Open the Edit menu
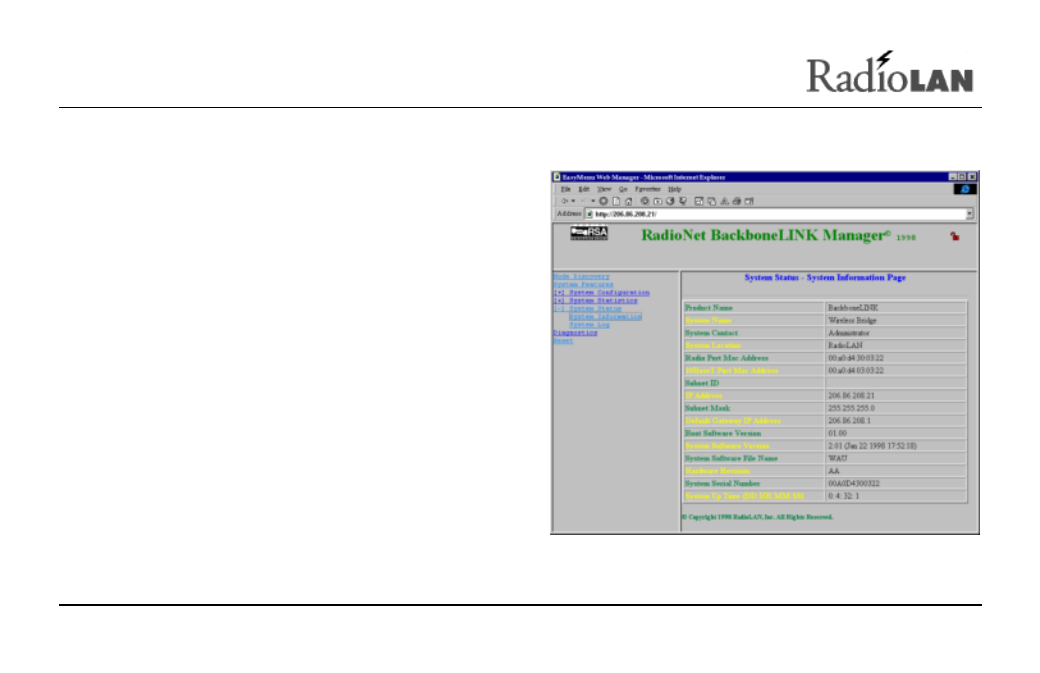Viewport: 1040px width, 673px height. pos(584,190)
